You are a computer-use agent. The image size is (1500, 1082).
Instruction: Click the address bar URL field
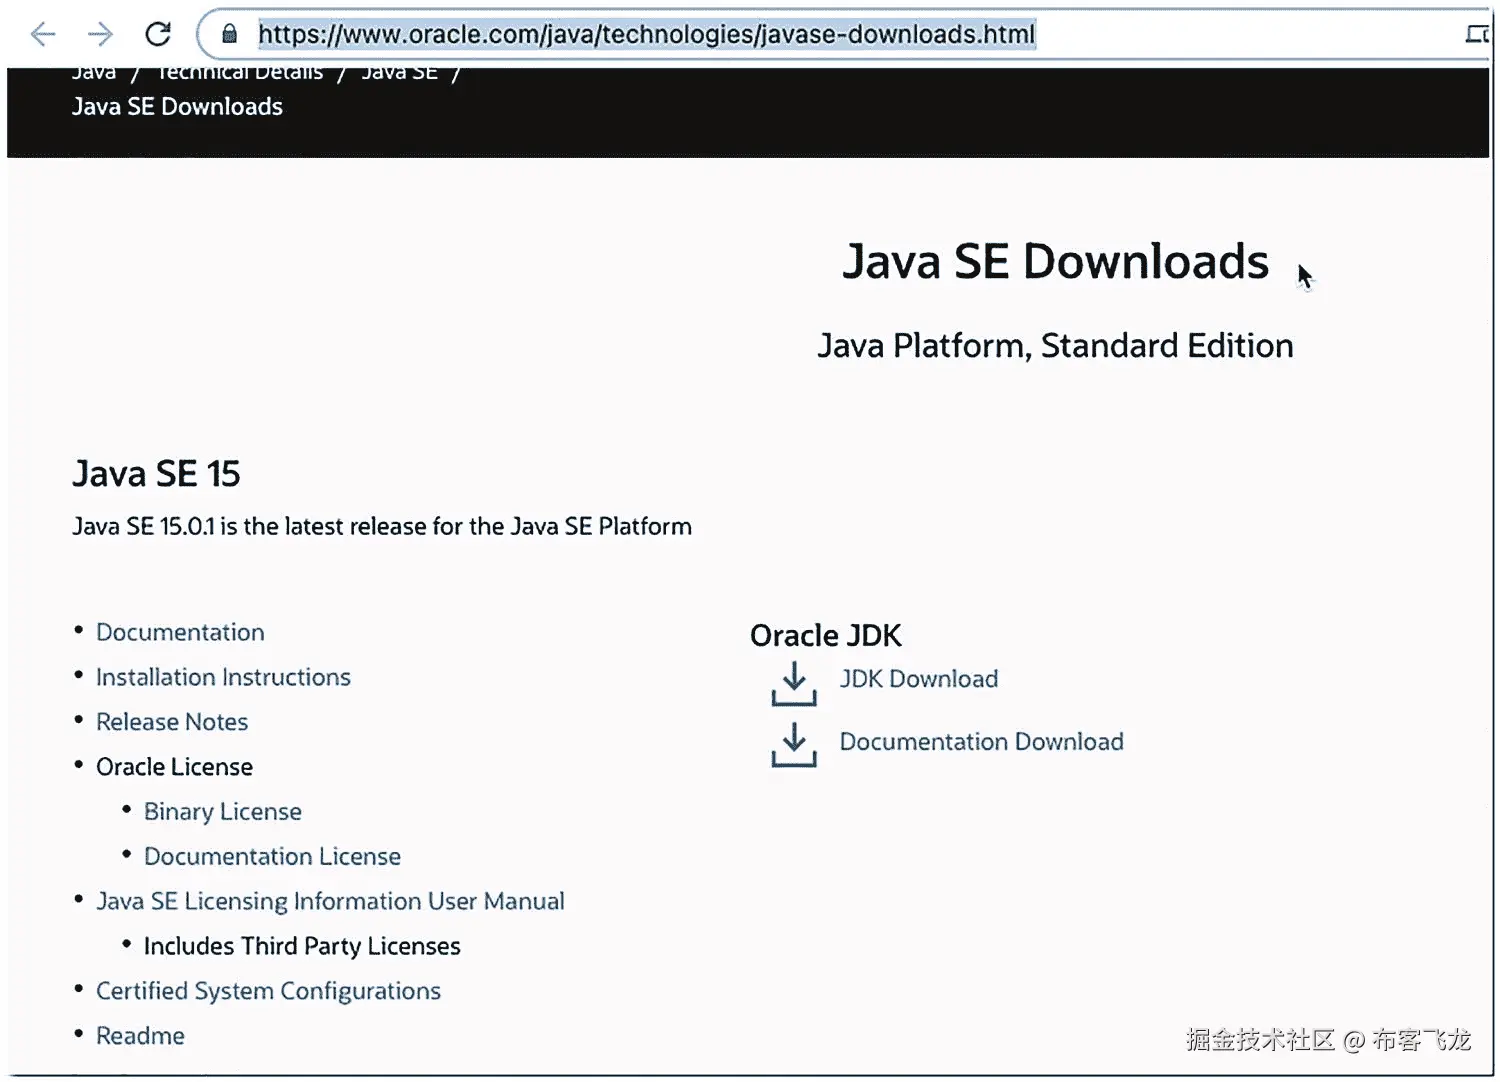(646, 35)
